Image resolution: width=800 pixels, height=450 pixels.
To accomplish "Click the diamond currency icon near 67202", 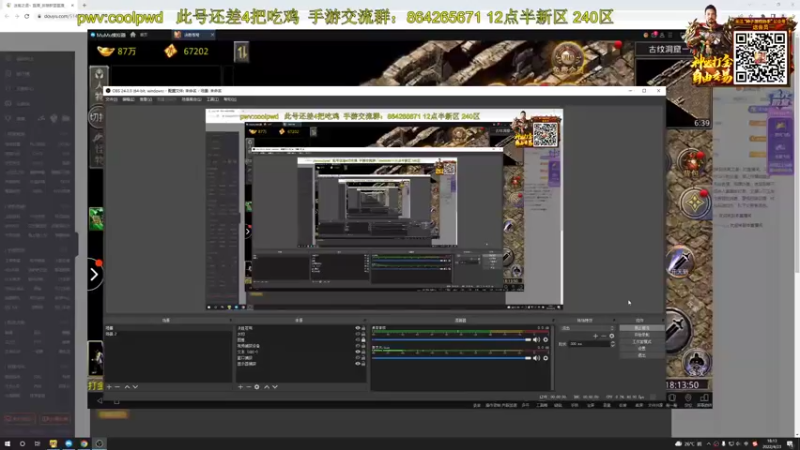I will 170,51.
